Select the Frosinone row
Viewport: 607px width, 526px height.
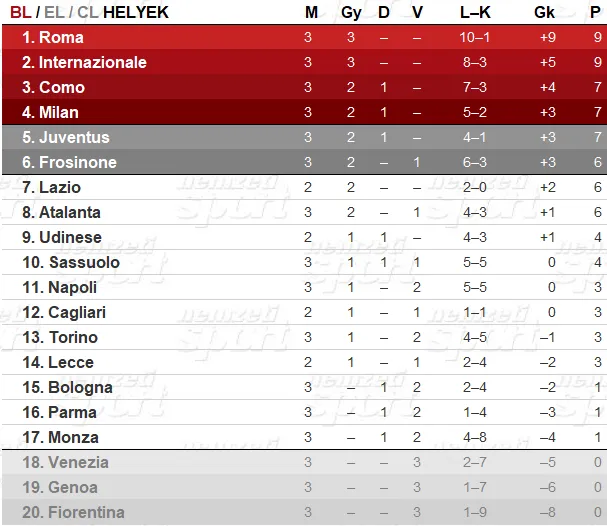tap(304, 162)
